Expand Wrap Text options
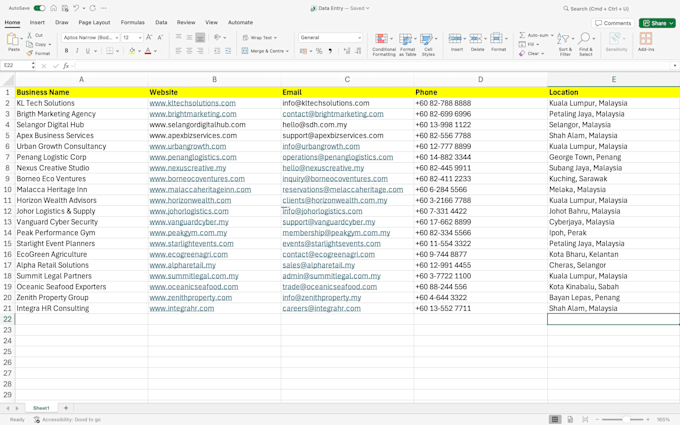Image resolution: width=680 pixels, height=425 pixels. [275, 38]
